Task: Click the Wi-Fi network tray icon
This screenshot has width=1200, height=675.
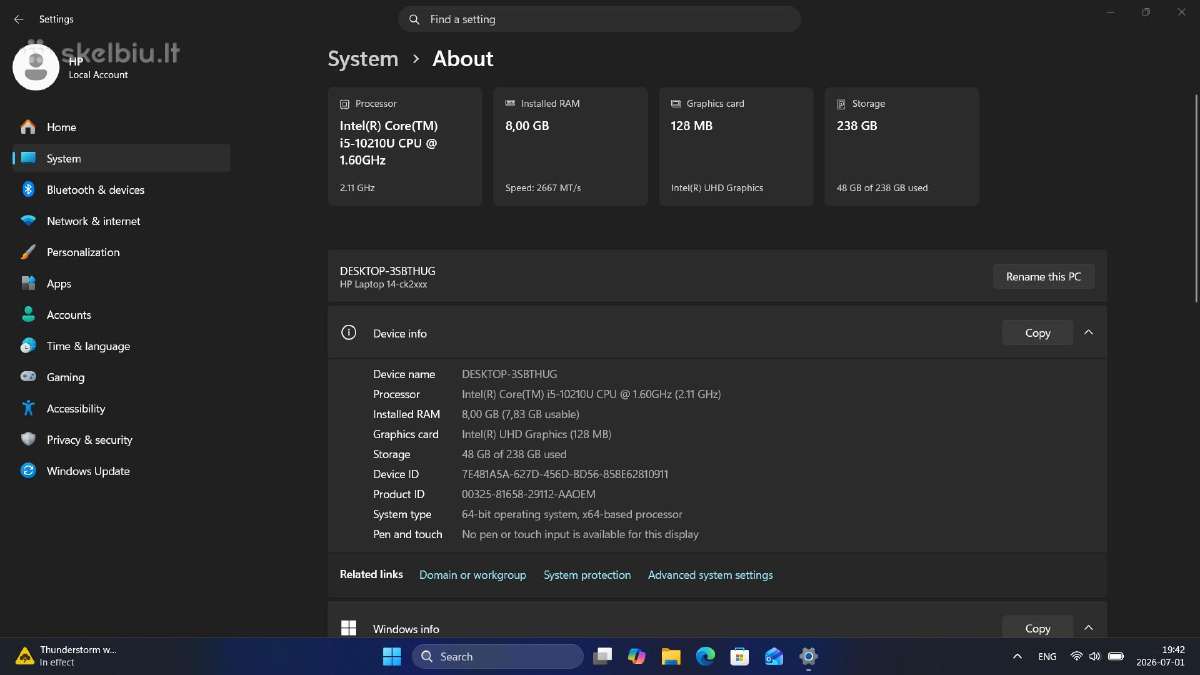Action: coord(1076,657)
